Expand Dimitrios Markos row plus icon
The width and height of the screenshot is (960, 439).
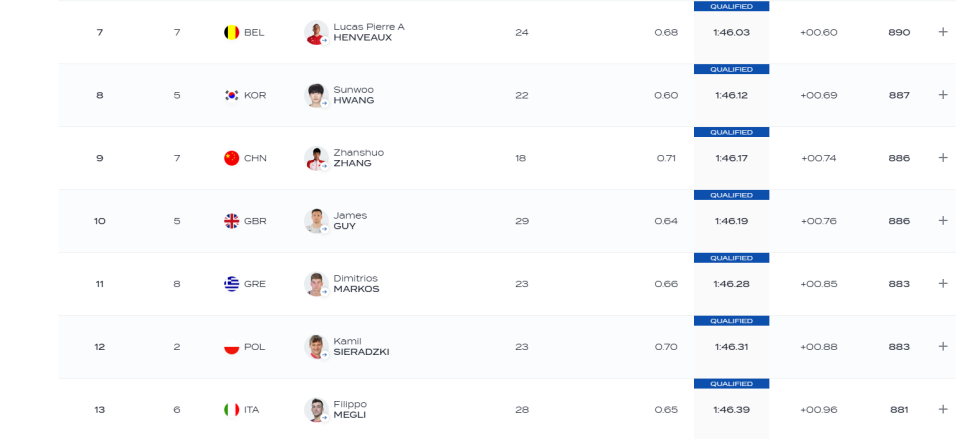click(x=943, y=283)
